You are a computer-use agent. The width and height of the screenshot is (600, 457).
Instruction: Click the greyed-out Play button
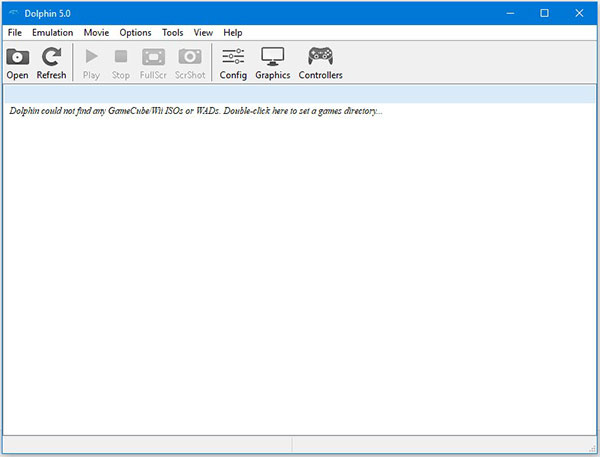point(91,63)
